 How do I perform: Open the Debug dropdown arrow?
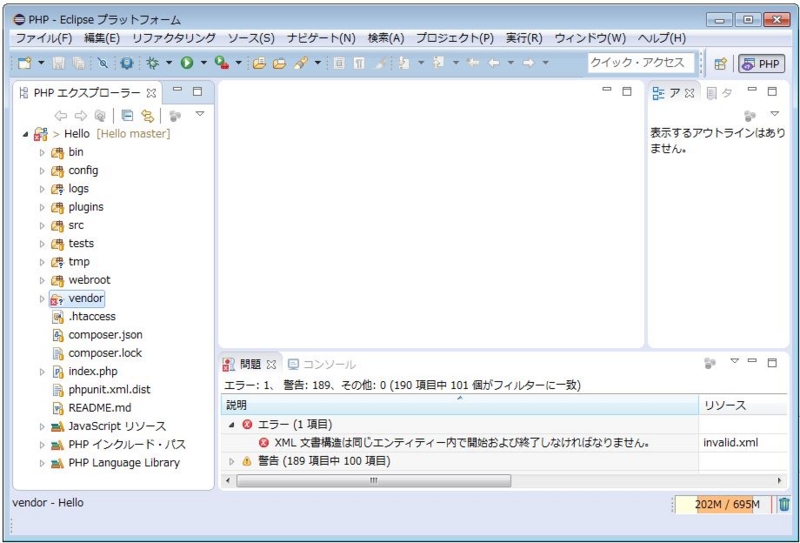(169, 63)
